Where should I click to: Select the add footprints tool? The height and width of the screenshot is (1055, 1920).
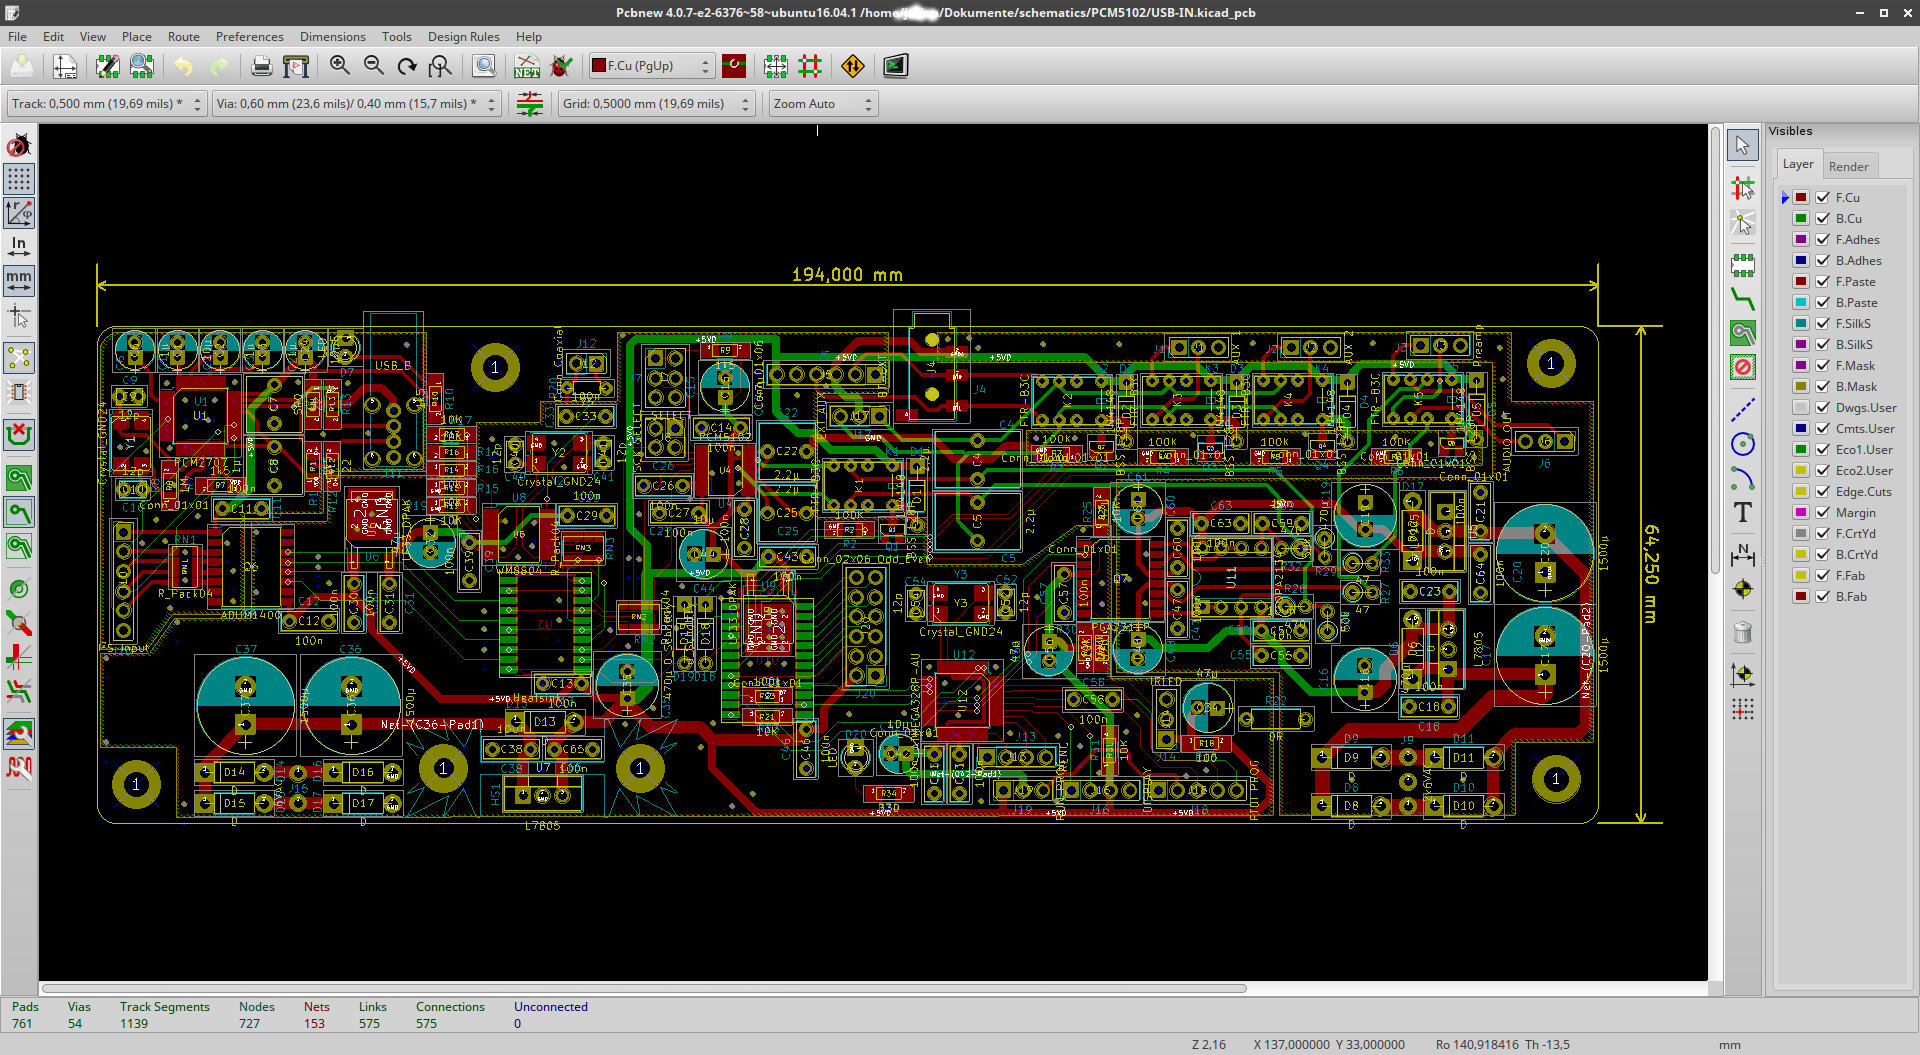(1743, 265)
